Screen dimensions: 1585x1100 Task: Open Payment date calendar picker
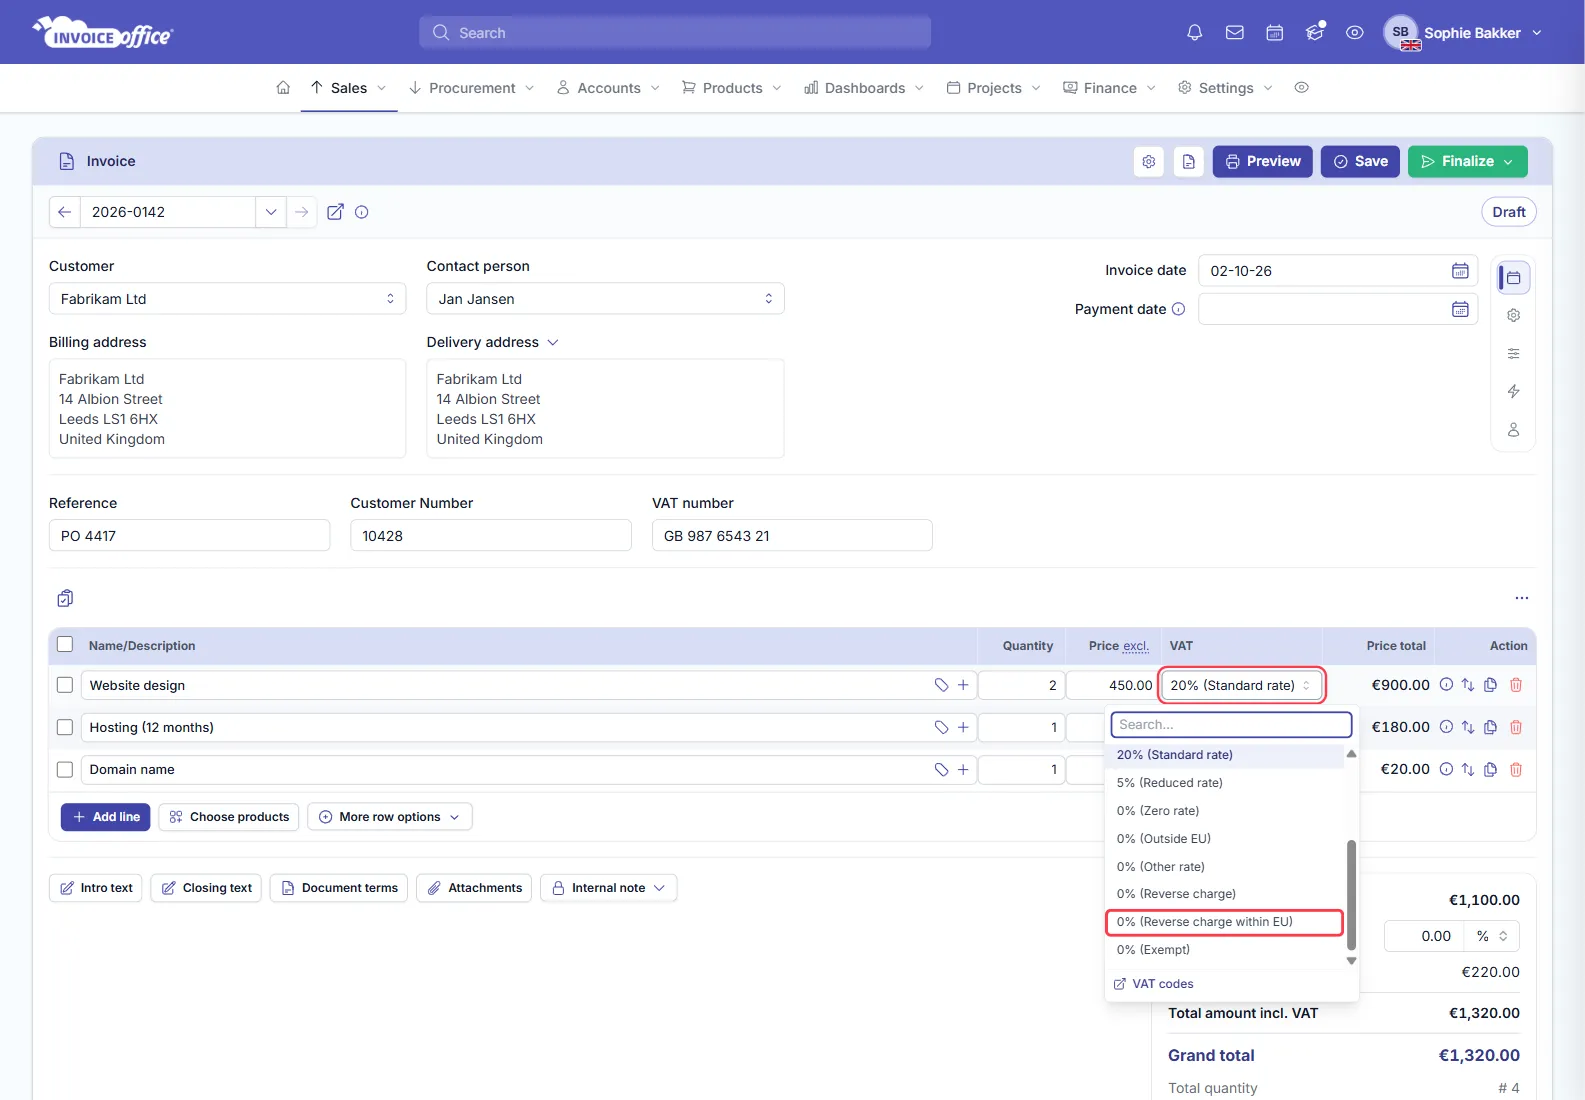[x=1460, y=310]
